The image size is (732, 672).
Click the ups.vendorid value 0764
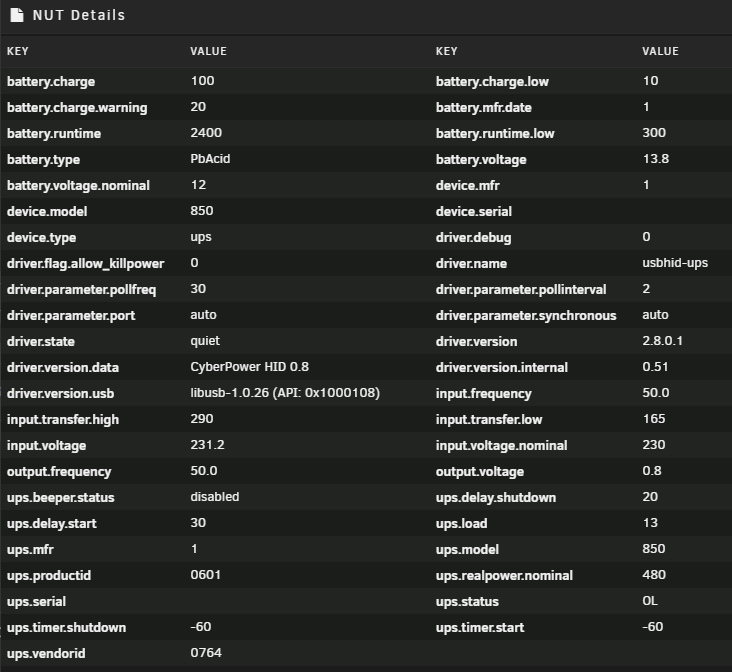point(206,652)
